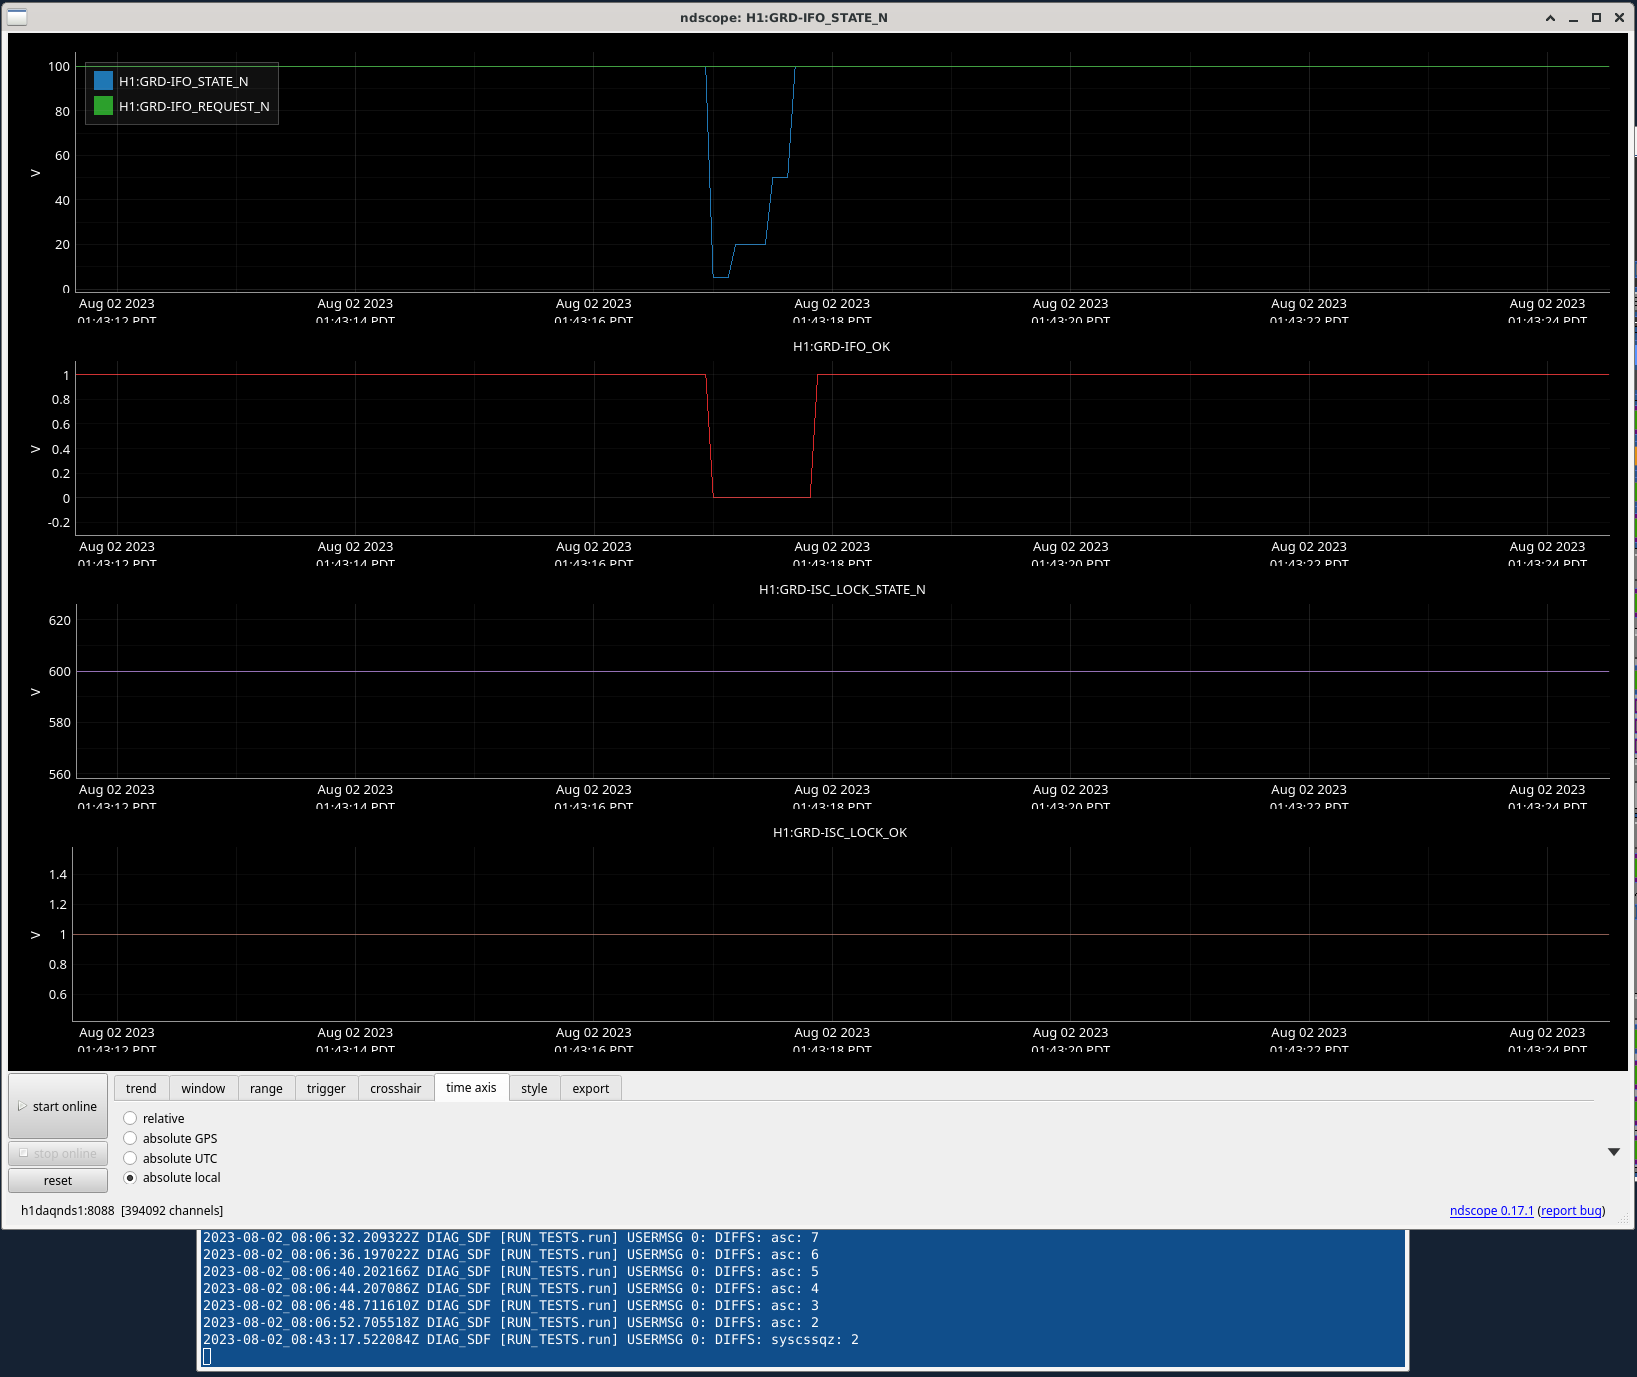This screenshot has width=1637, height=1377.
Task: Maximize the ndscope window
Action: pos(1596,18)
